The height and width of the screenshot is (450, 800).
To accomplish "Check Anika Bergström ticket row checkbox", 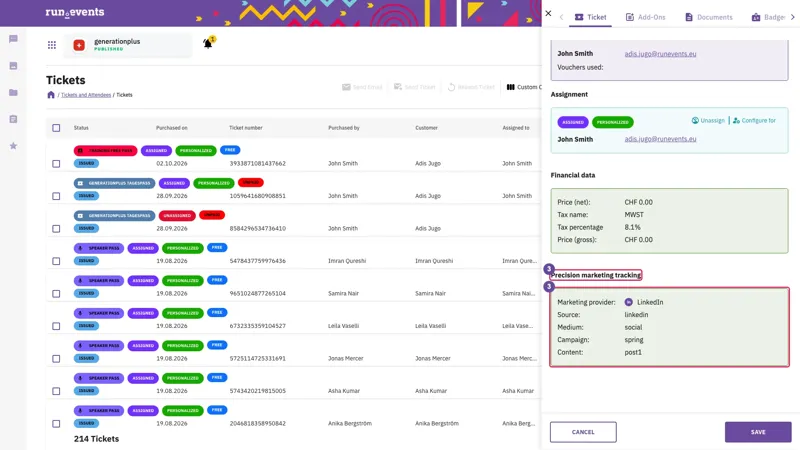I will (56, 423).
